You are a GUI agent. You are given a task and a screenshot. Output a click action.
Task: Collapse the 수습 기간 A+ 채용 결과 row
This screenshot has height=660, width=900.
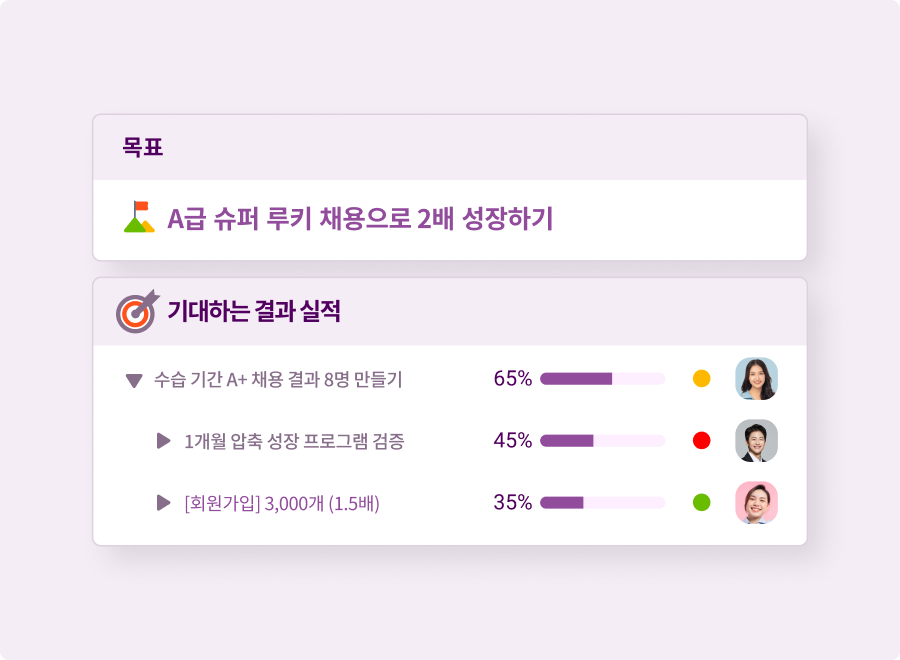[x=134, y=380]
